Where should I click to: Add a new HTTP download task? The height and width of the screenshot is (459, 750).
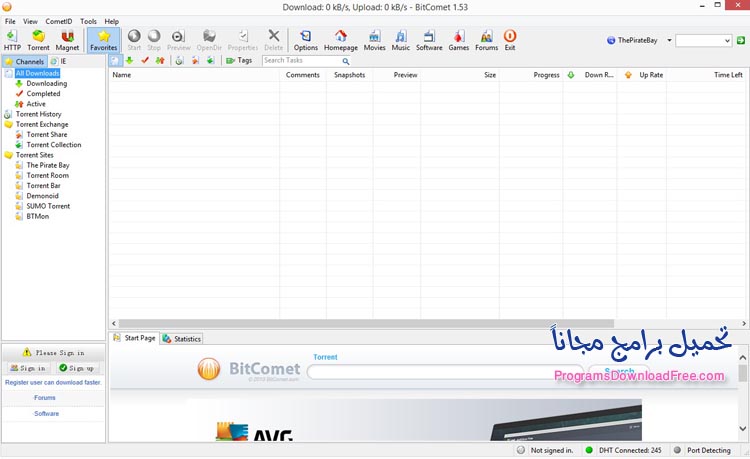pyautogui.click(x=12, y=40)
